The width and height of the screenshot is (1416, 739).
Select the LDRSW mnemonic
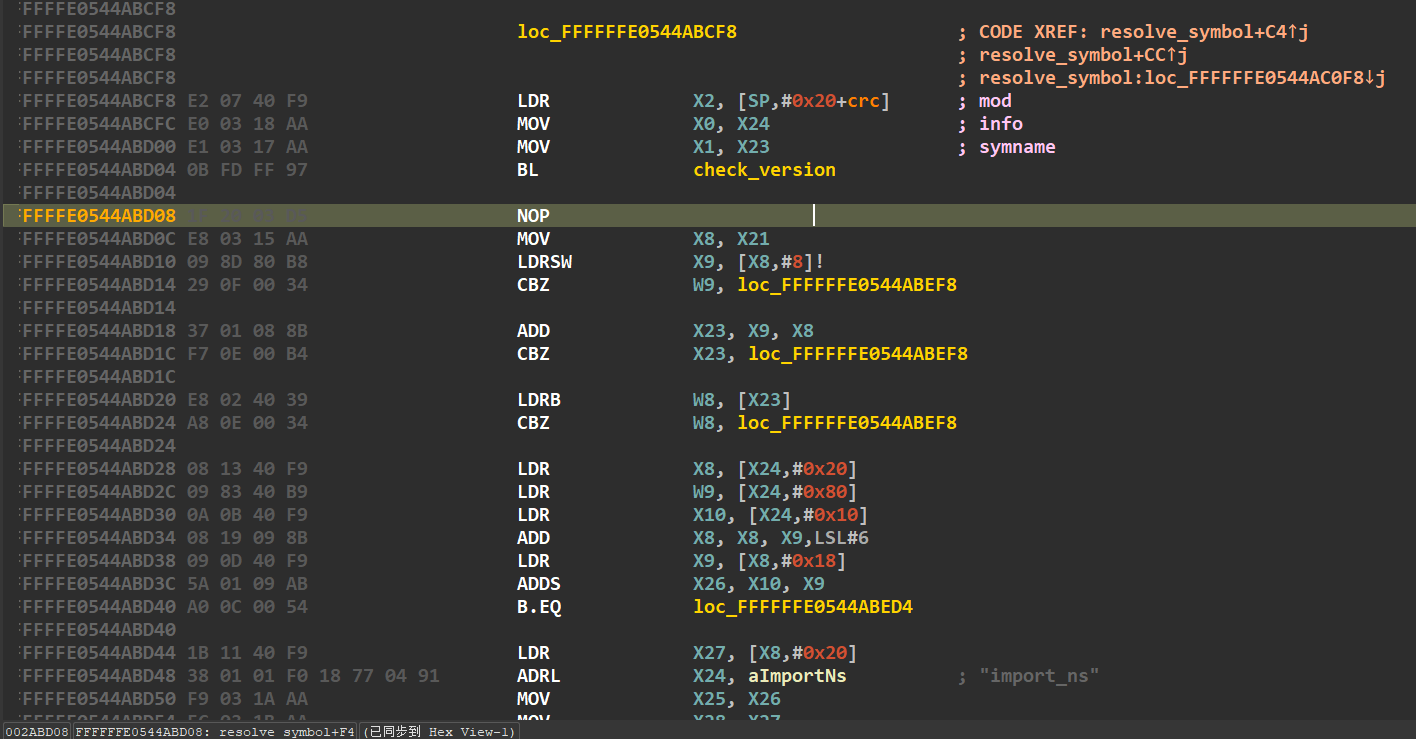coord(544,261)
